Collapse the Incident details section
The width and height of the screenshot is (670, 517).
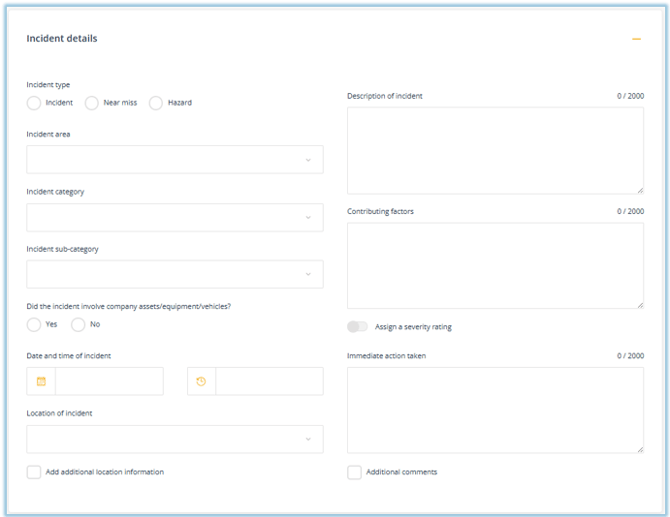pyautogui.click(x=635, y=39)
